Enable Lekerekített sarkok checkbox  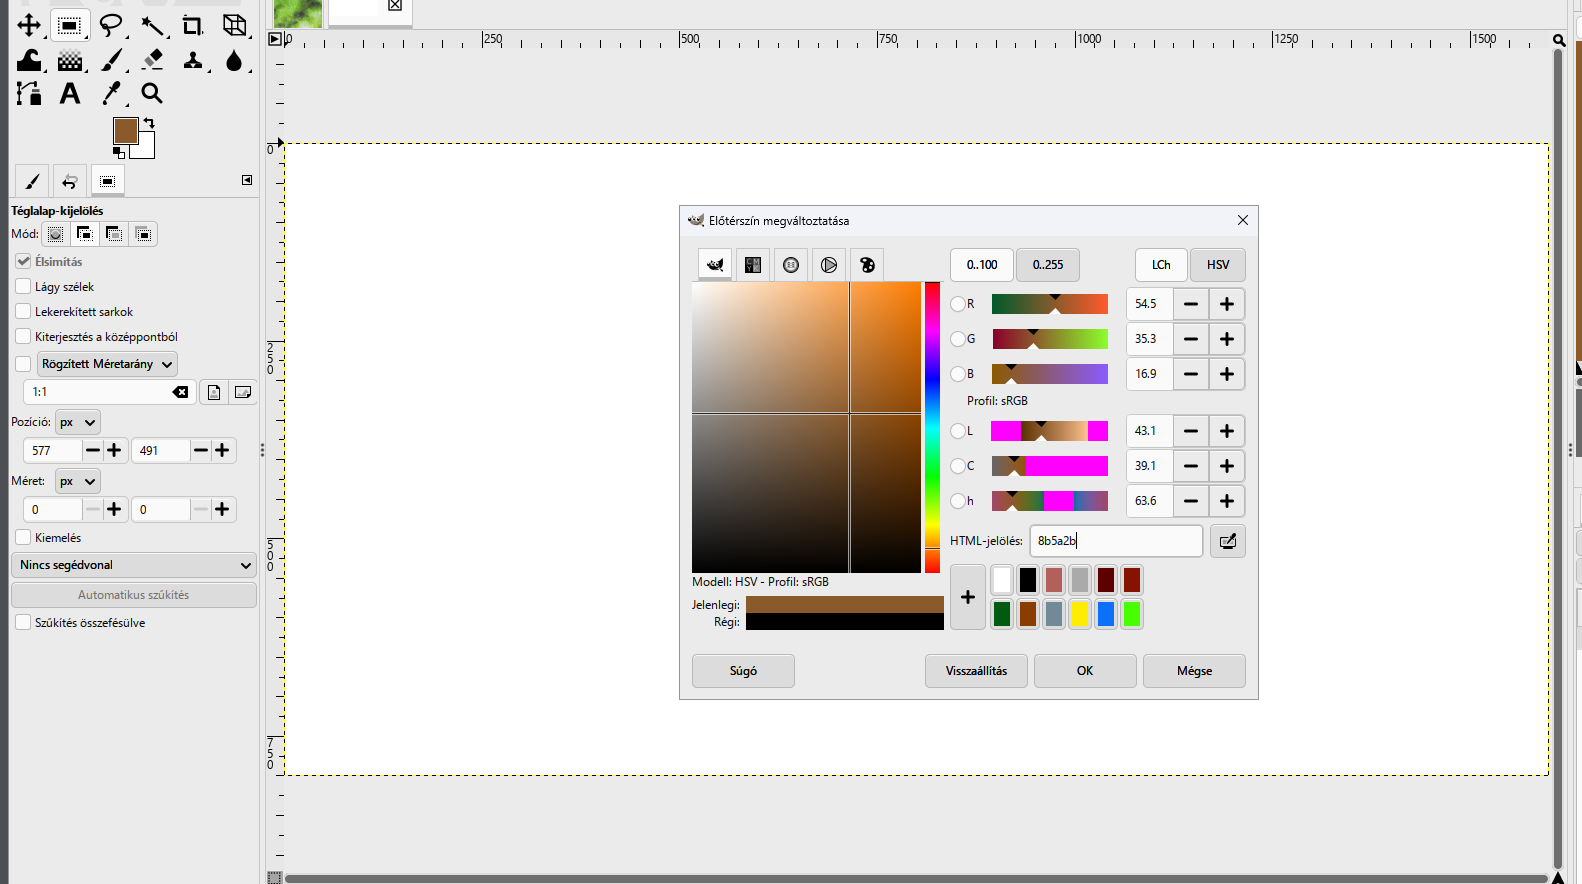click(23, 311)
